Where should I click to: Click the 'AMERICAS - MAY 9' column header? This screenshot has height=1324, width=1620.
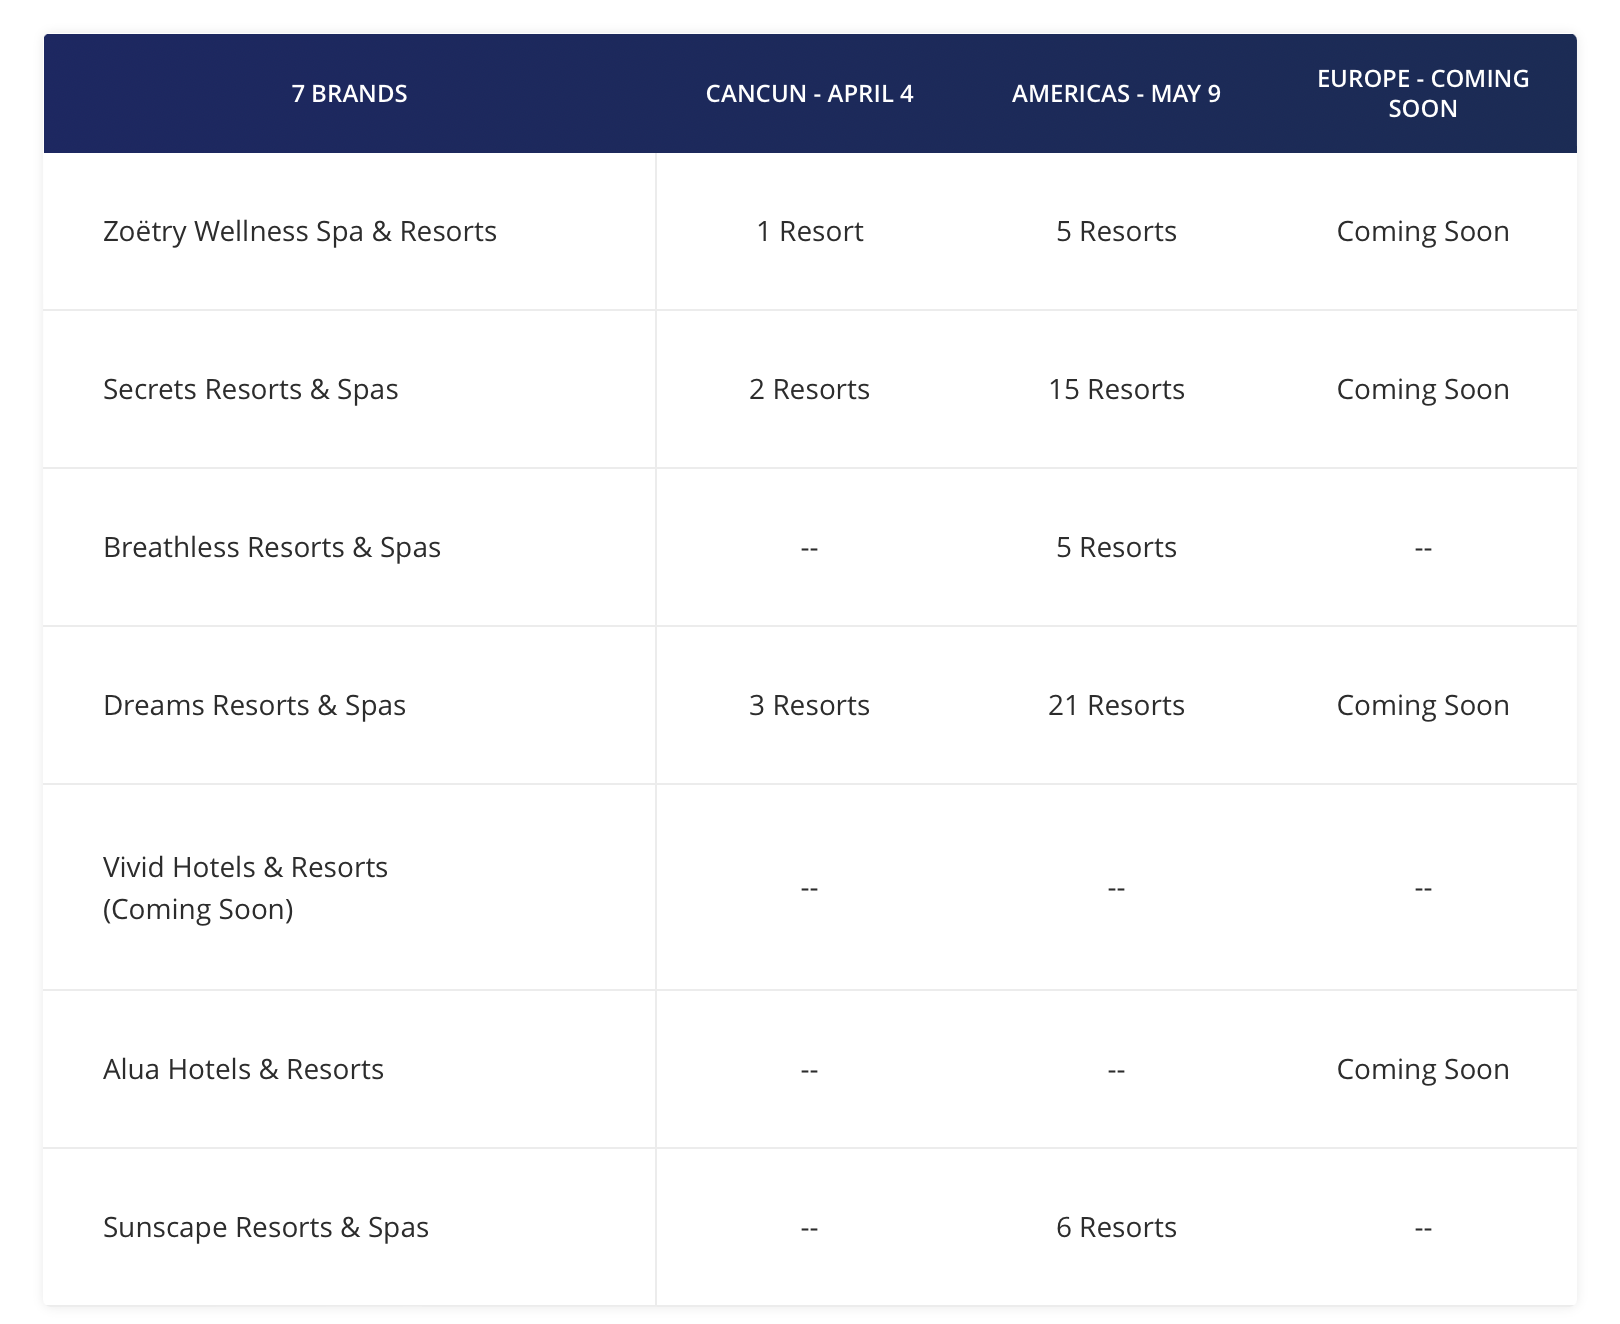point(1116,94)
